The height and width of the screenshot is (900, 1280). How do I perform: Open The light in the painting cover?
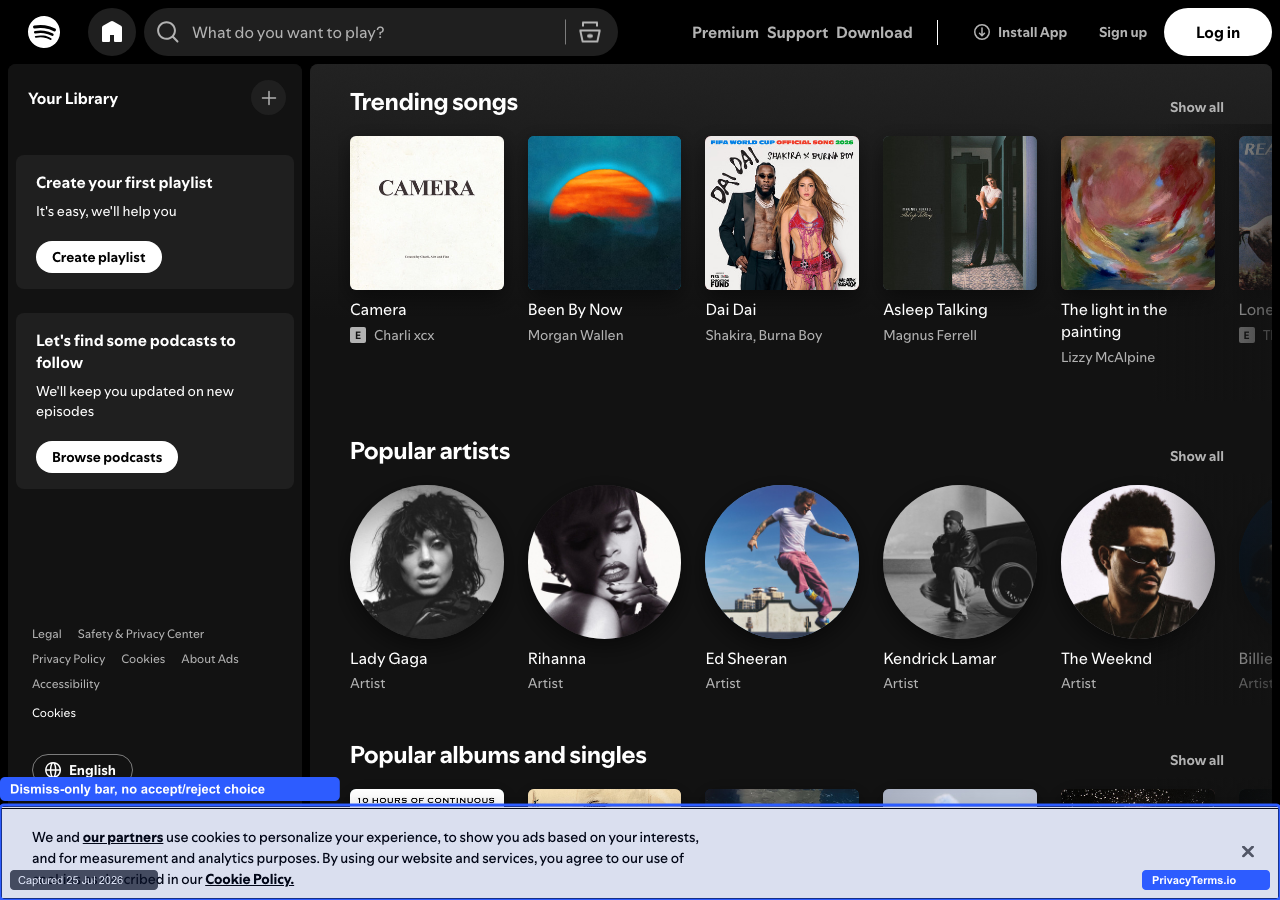click(1138, 213)
